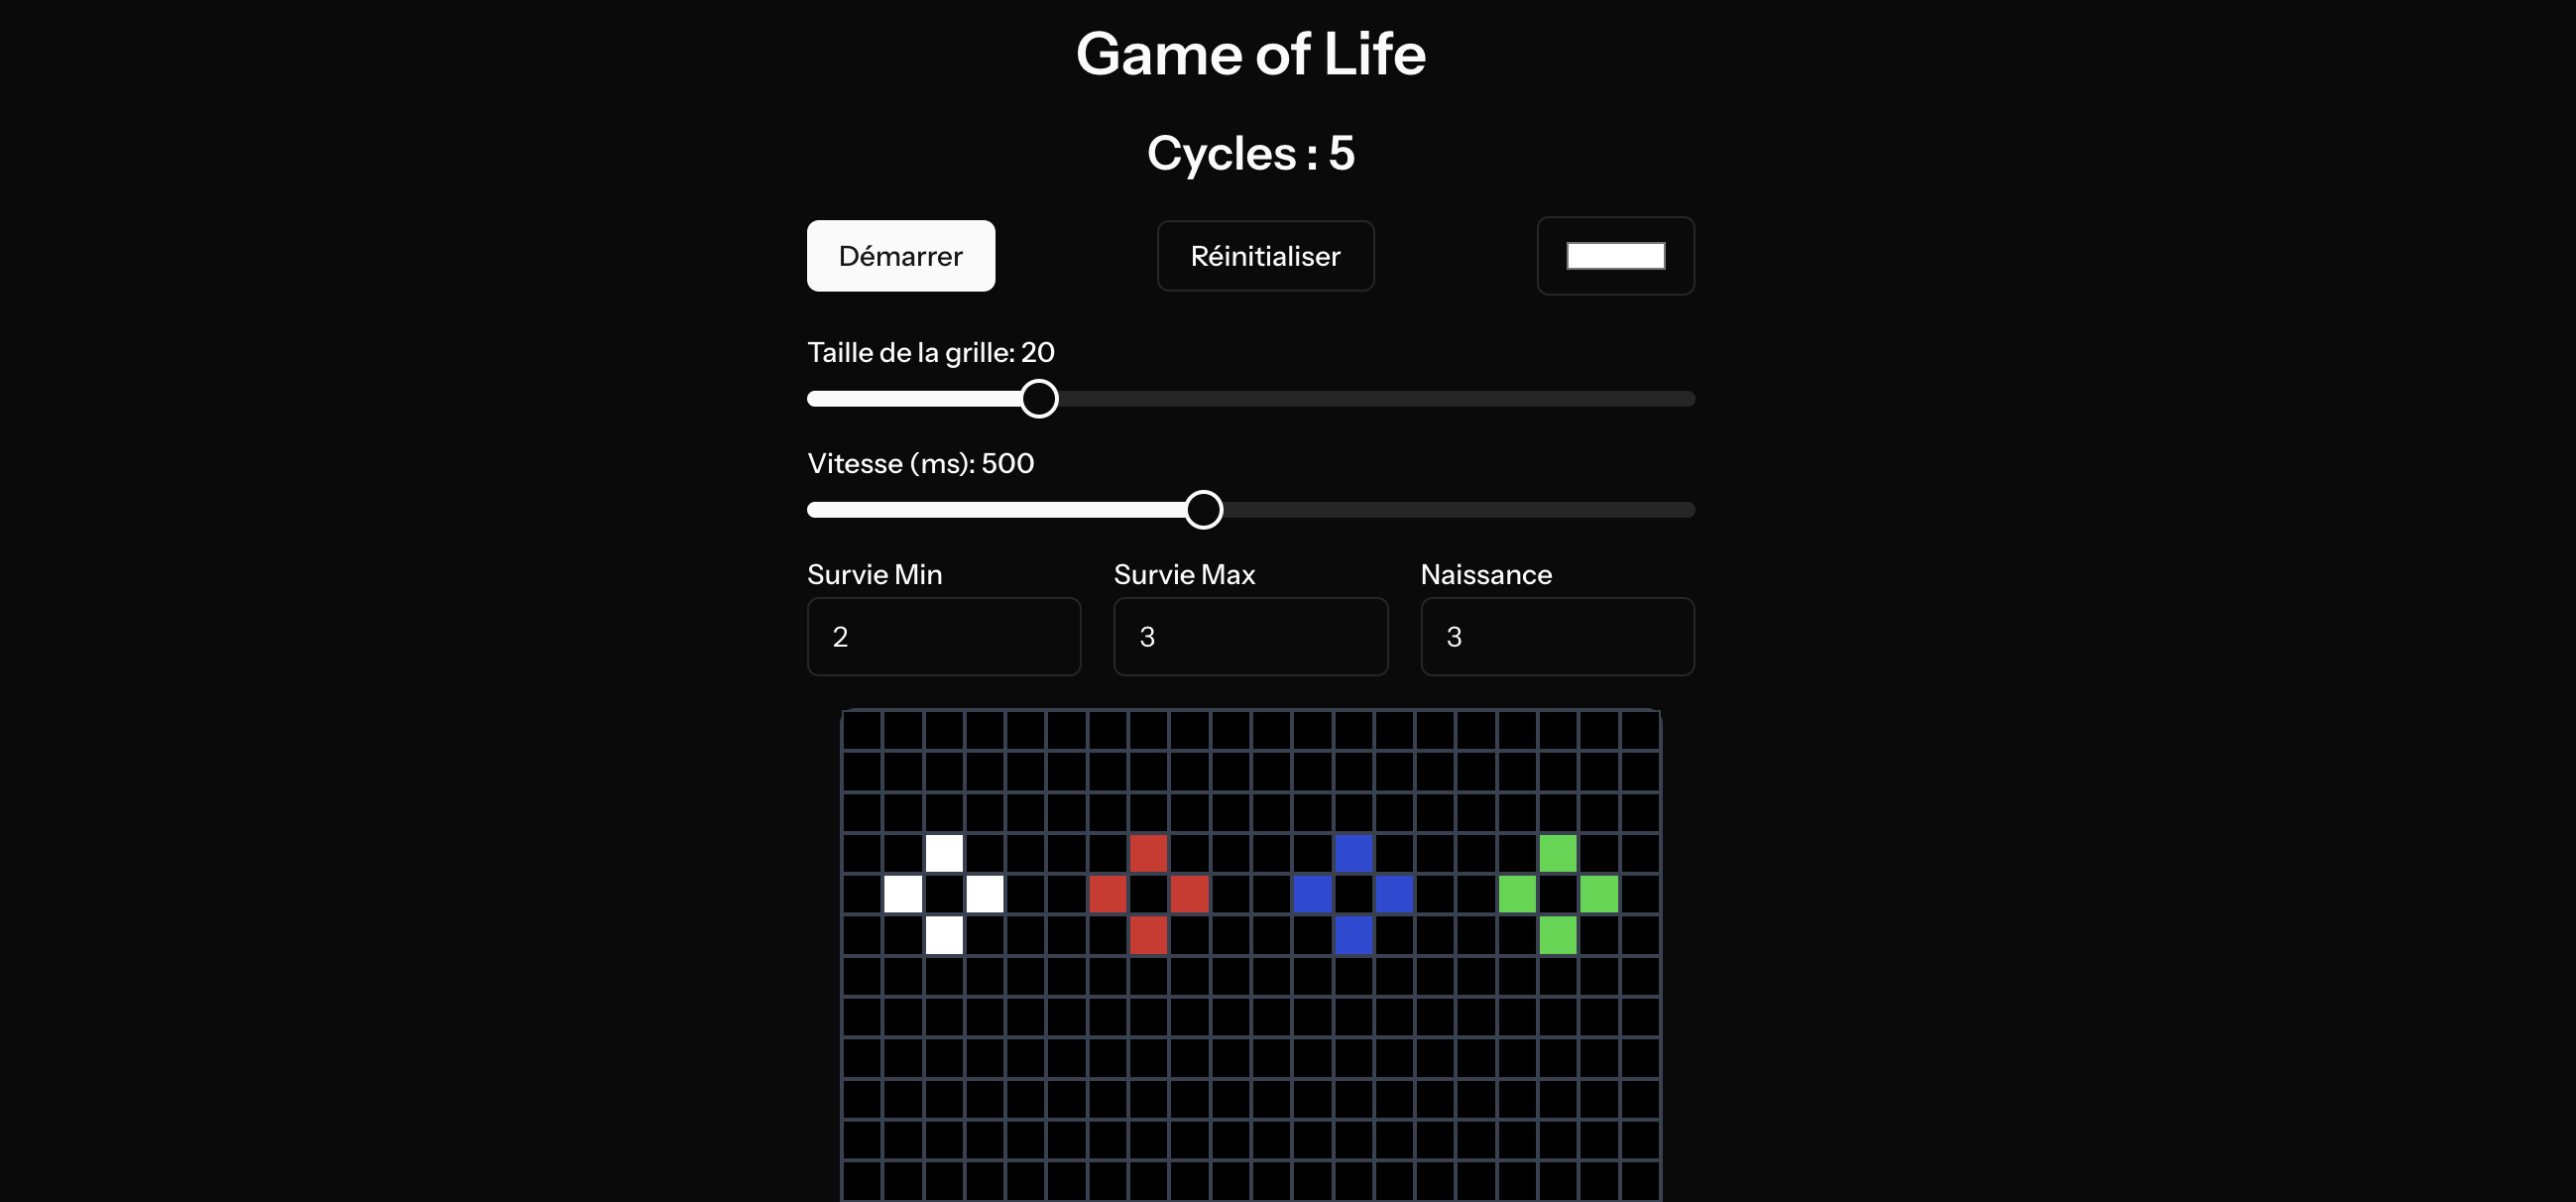Click the center of the white cross pattern
The width and height of the screenshot is (2576, 1202).
click(943, 896)
